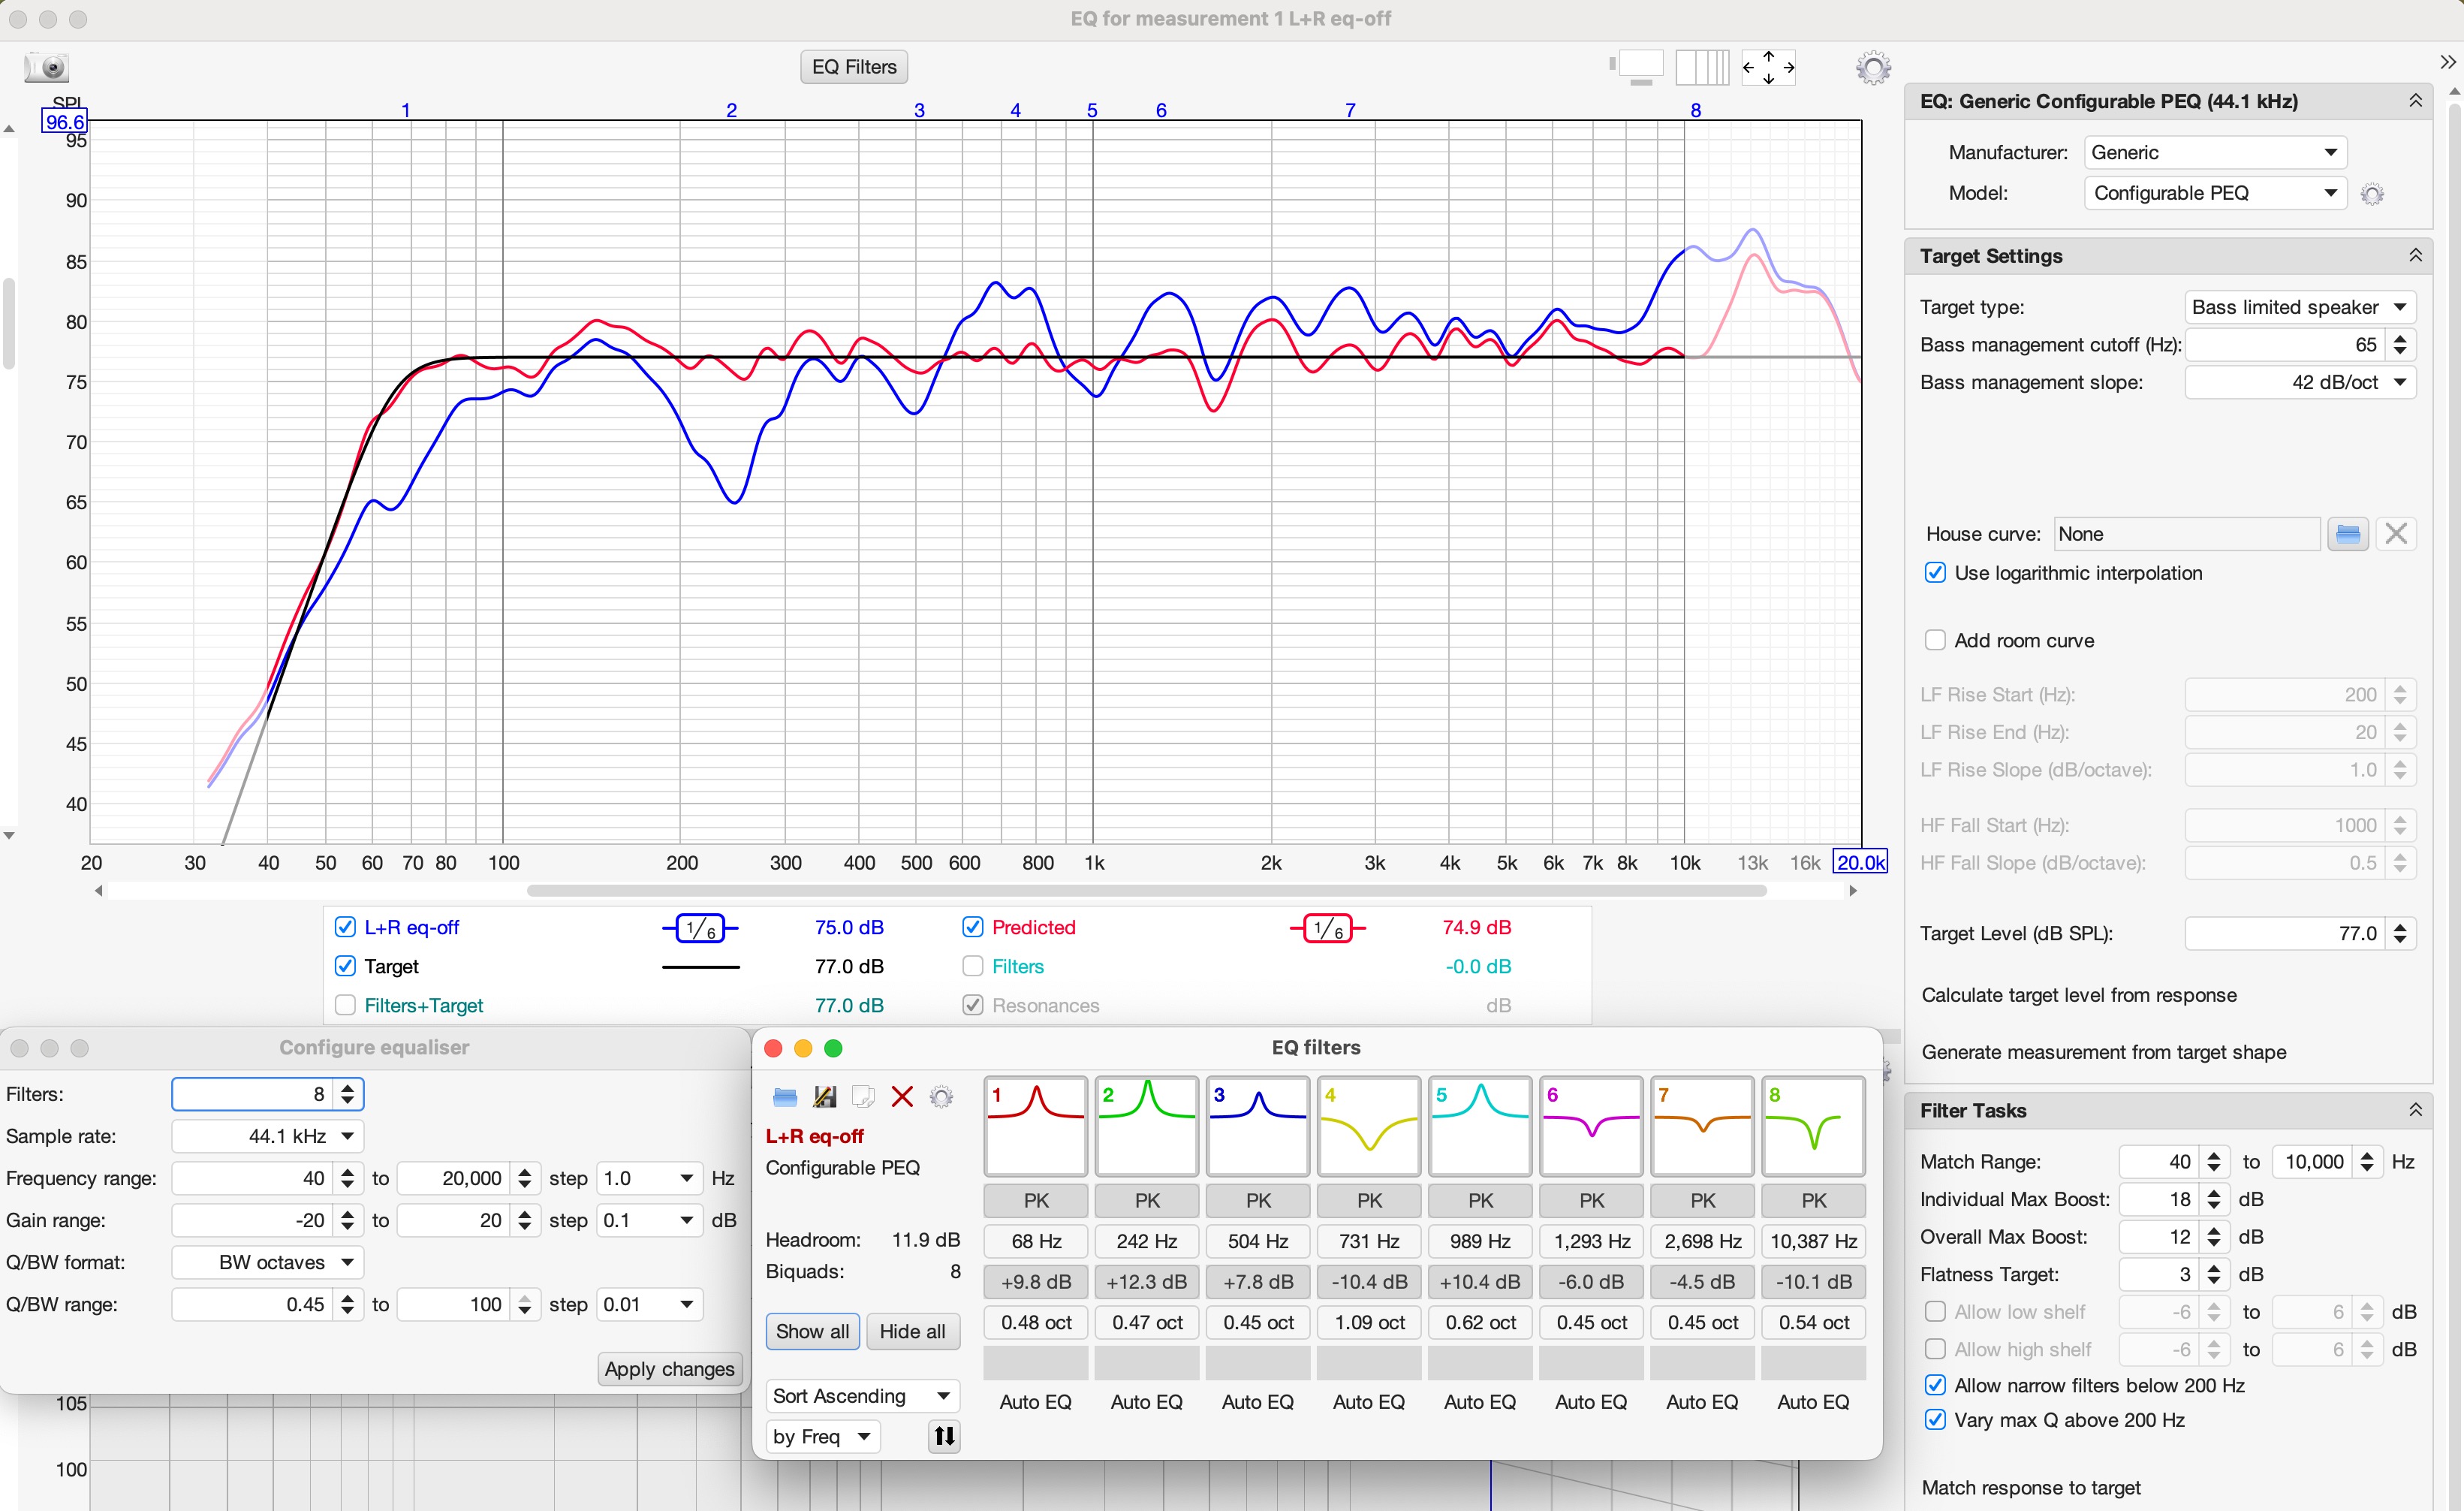Click the sort filters up-down arrows button
The height and width of the screenshot is (1511, 2464).
[x=944, y=1437]
